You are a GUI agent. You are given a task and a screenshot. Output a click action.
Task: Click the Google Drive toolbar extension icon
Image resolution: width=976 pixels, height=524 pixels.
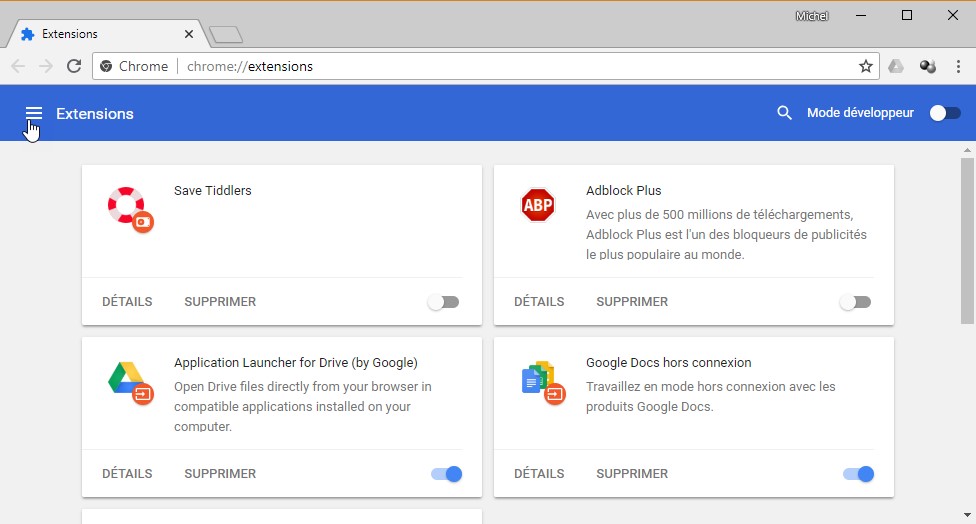pos(896,66)
